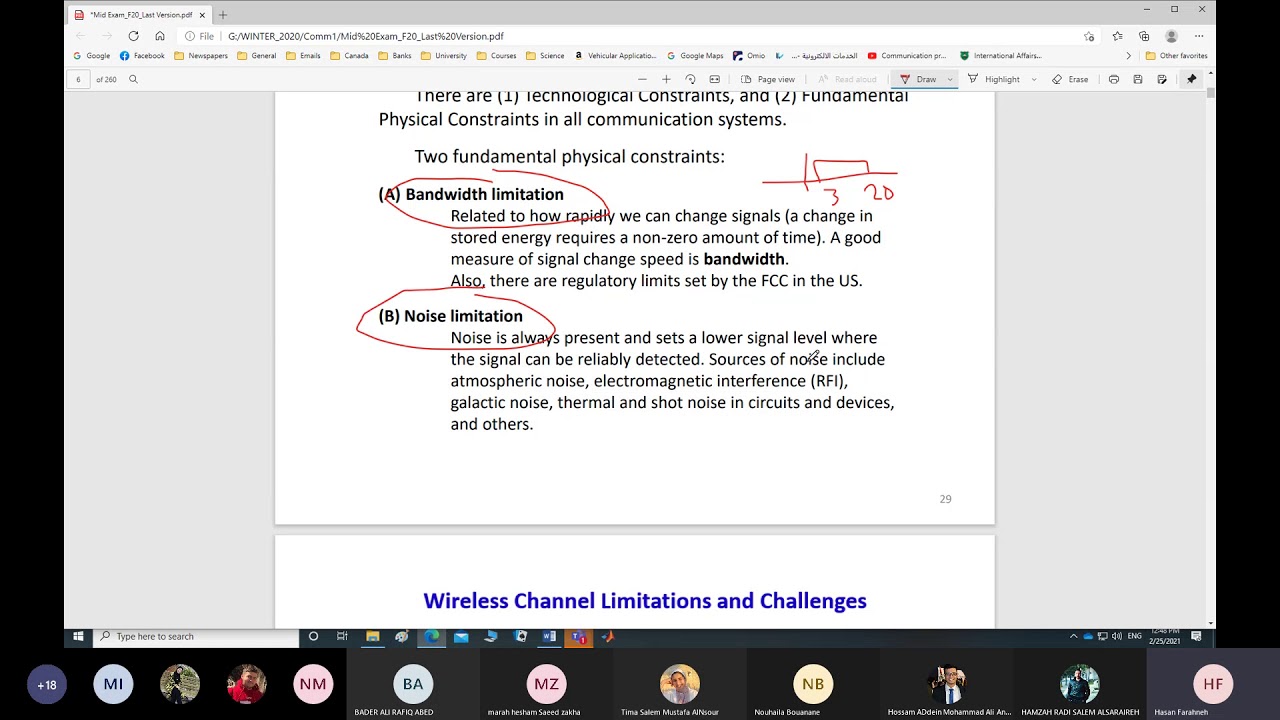Image resolution: width=1280 pixels, height=720 pixels.
Task: Open the Other favorites folder
Action: [1177, 56]
